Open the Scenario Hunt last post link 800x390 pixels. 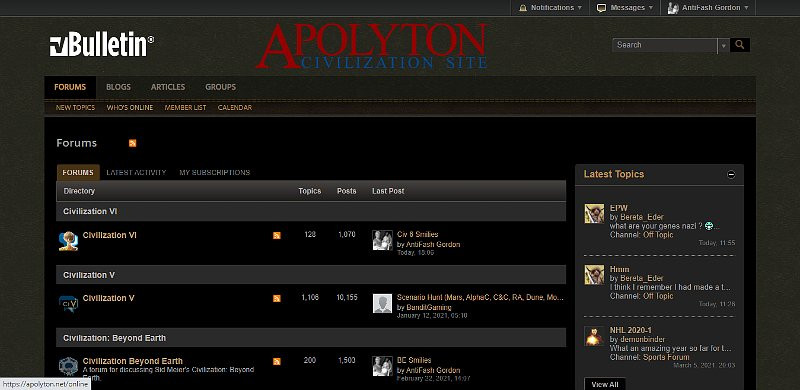[480, 298]
